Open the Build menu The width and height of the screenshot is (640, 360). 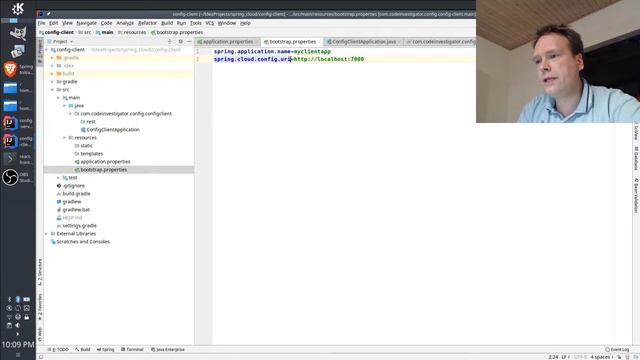point(167,23)
